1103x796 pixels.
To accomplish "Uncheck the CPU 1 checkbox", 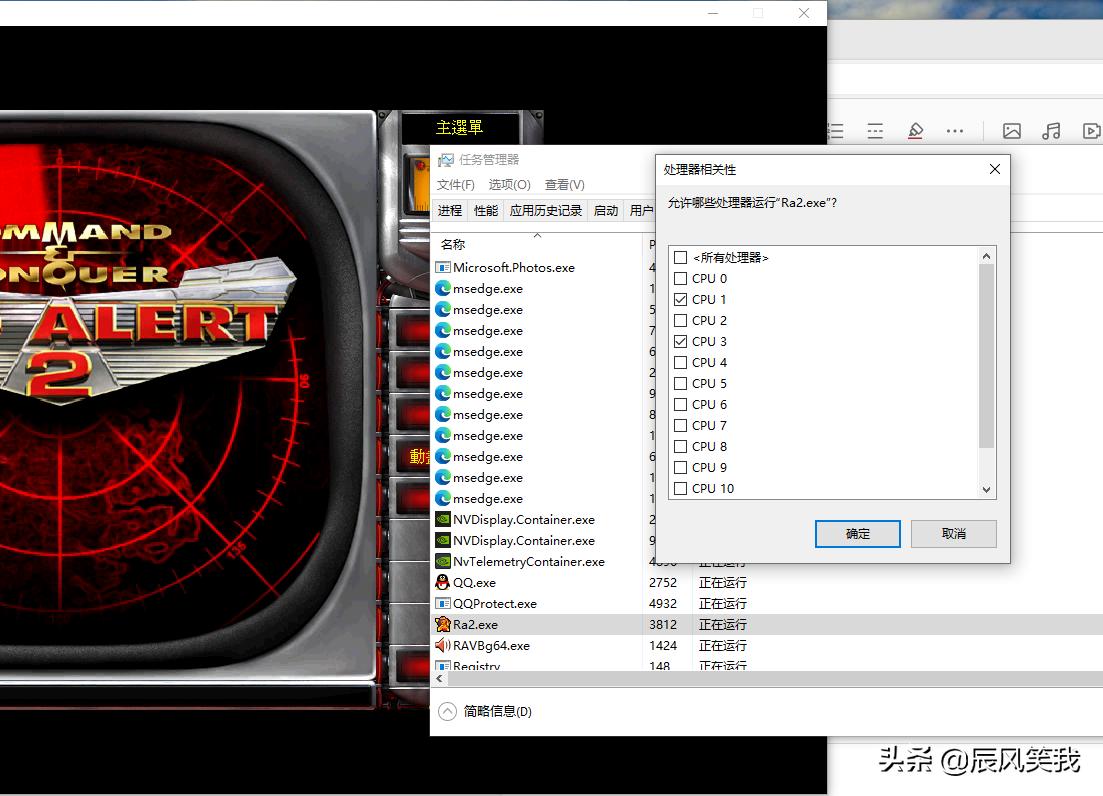I will pyautogui.click(x=682, y=299).
